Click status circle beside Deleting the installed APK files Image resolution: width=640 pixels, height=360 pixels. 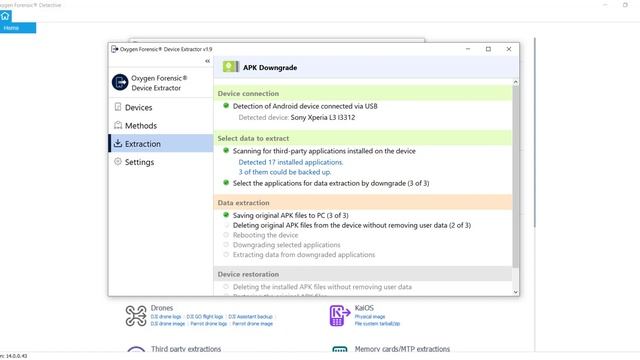[226, 287]
